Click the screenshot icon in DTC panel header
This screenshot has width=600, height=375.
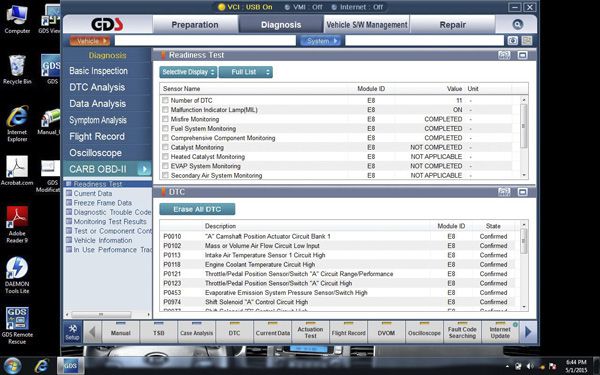504,192
